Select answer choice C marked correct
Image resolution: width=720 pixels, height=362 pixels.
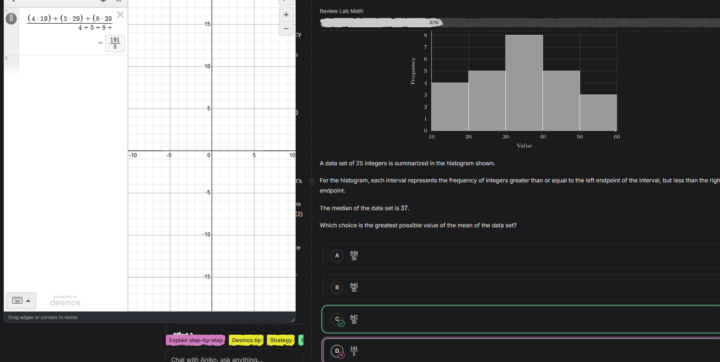(521, 319)
